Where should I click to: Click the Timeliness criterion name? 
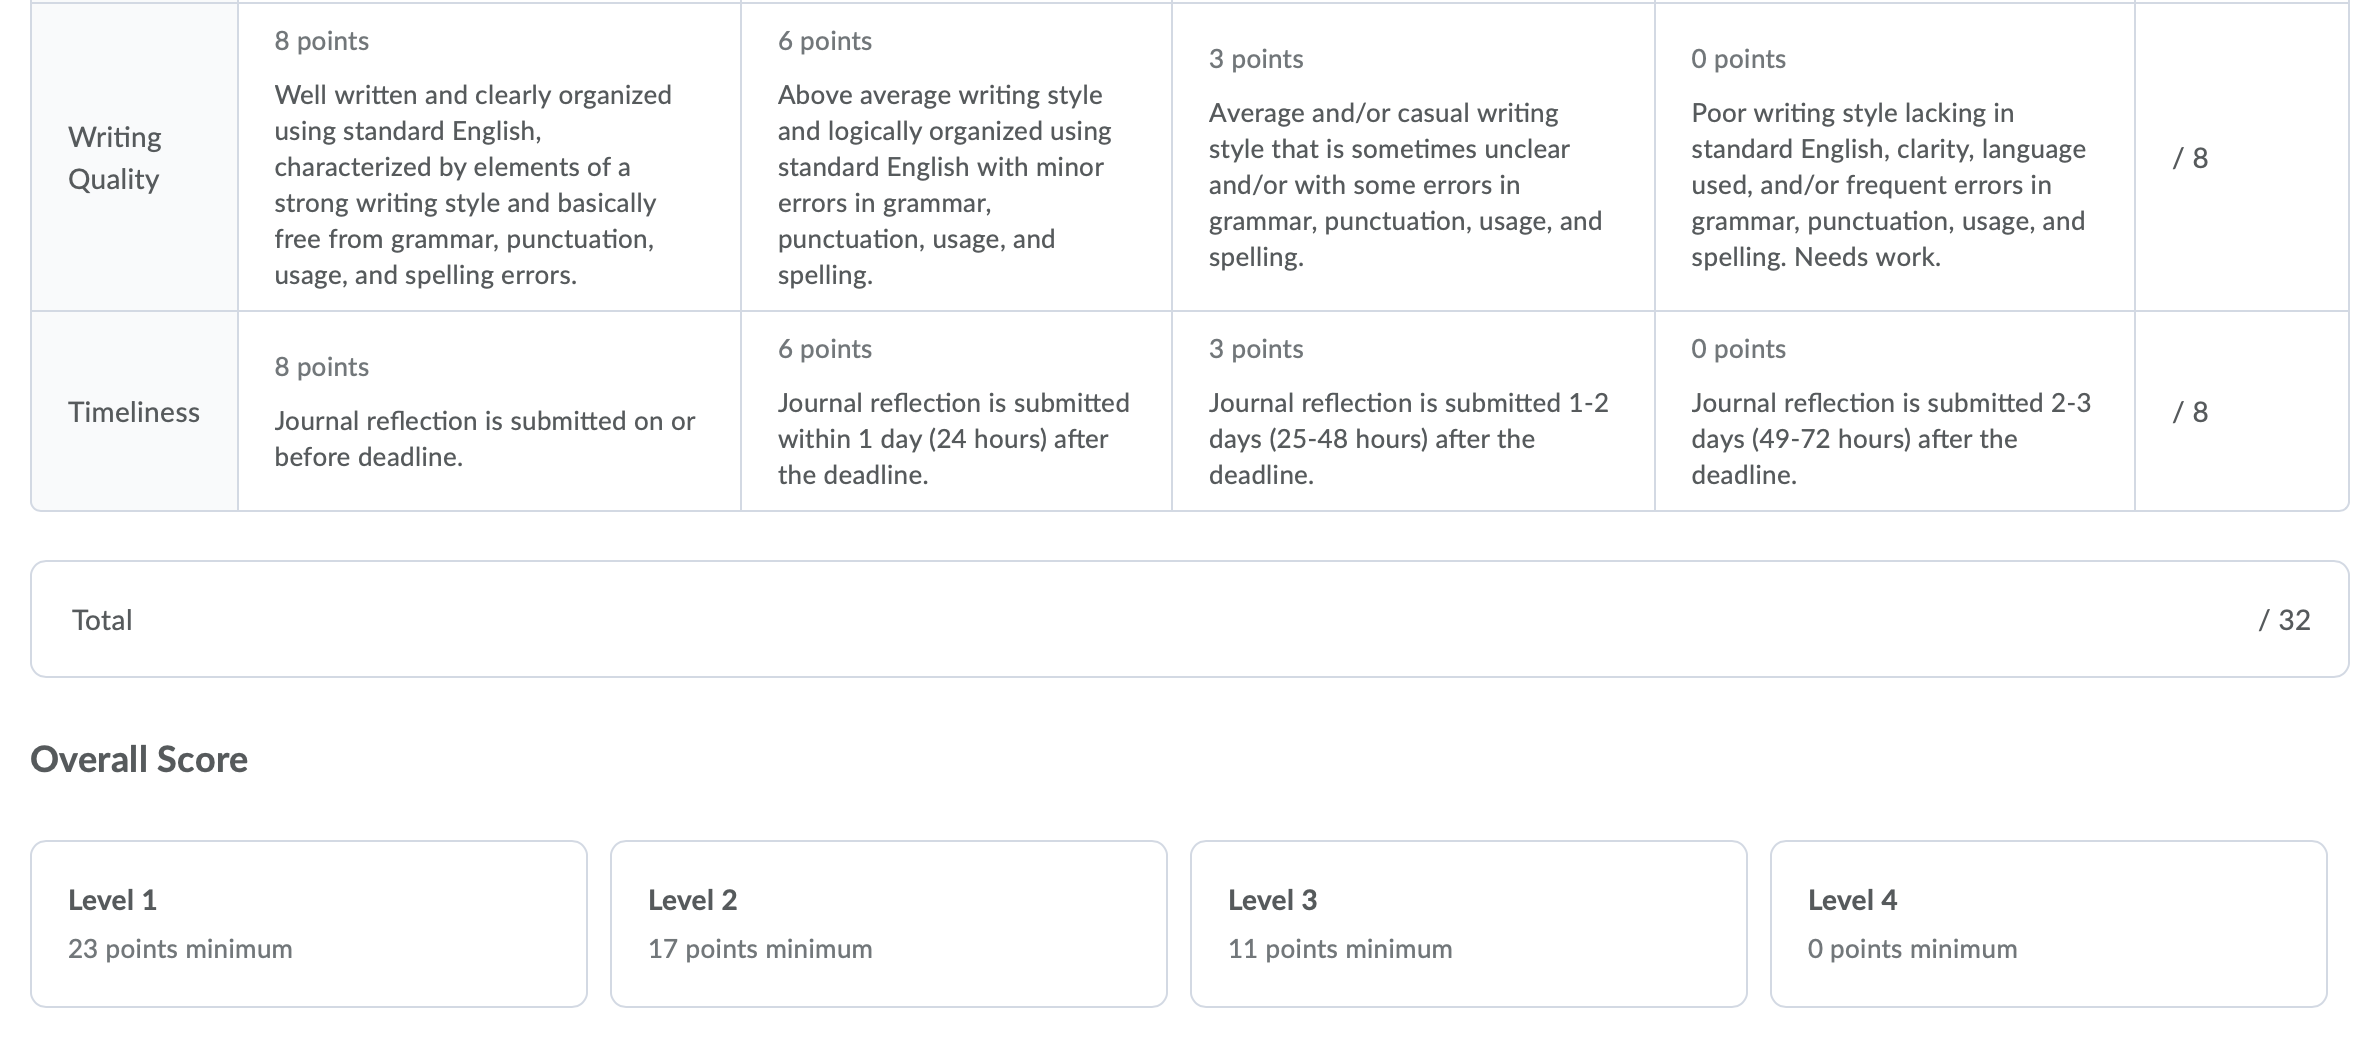pyautogui.click(x=134, y=412)
